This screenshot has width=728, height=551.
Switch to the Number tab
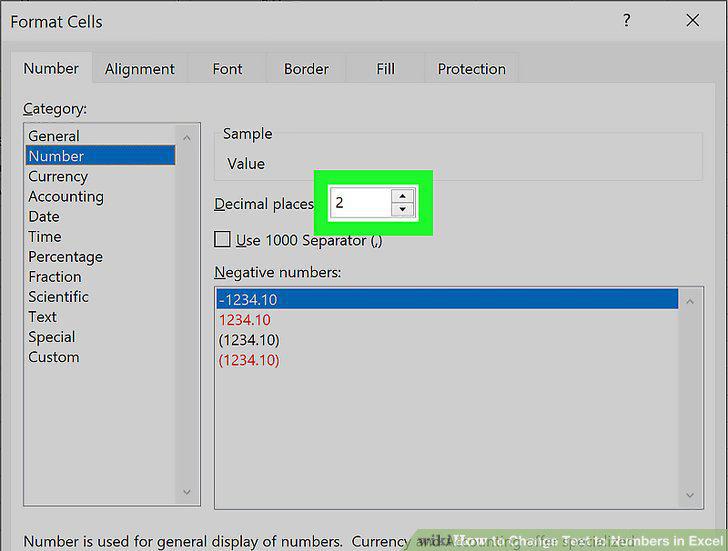[51, 69]
